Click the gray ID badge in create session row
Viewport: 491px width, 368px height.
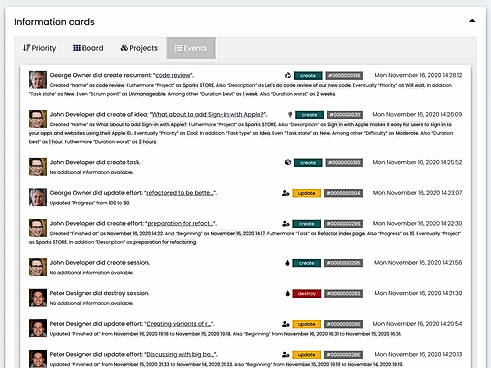[343, 263]
